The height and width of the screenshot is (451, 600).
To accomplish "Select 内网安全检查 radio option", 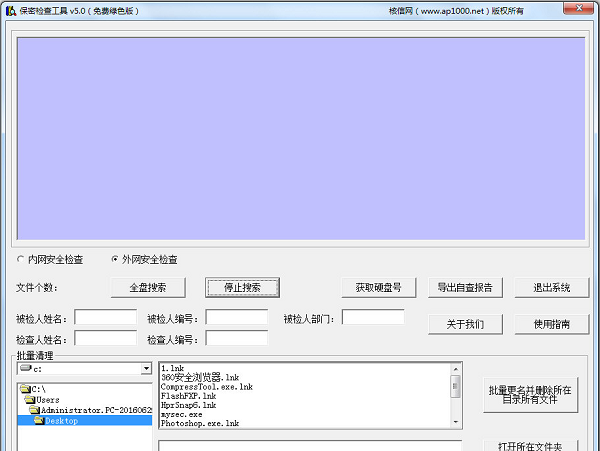I will point(22,260).
